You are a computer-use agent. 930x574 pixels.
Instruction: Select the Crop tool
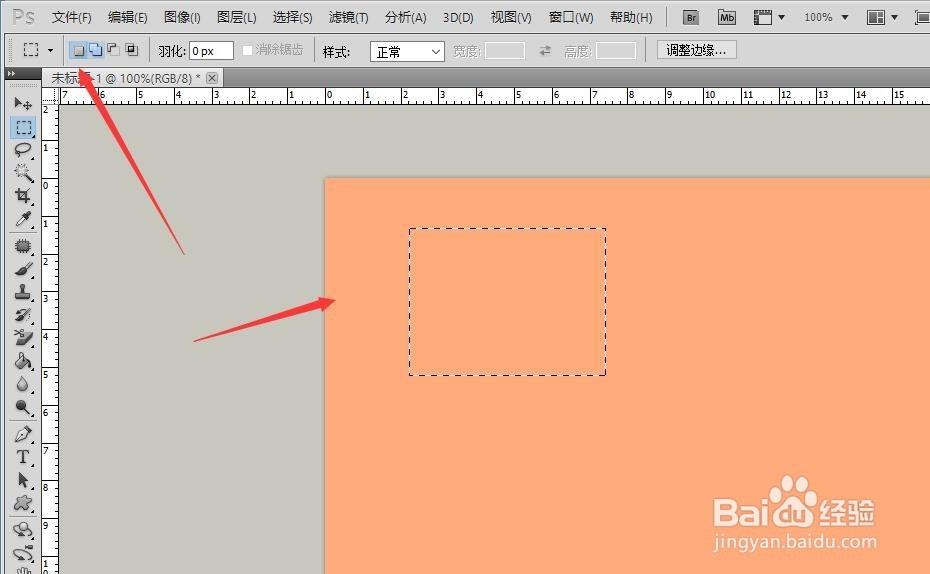click(23, 196)
